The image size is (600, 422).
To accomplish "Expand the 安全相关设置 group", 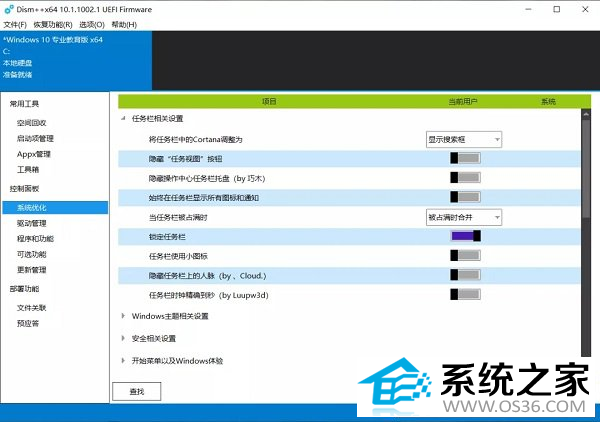I will click(123, 338).
